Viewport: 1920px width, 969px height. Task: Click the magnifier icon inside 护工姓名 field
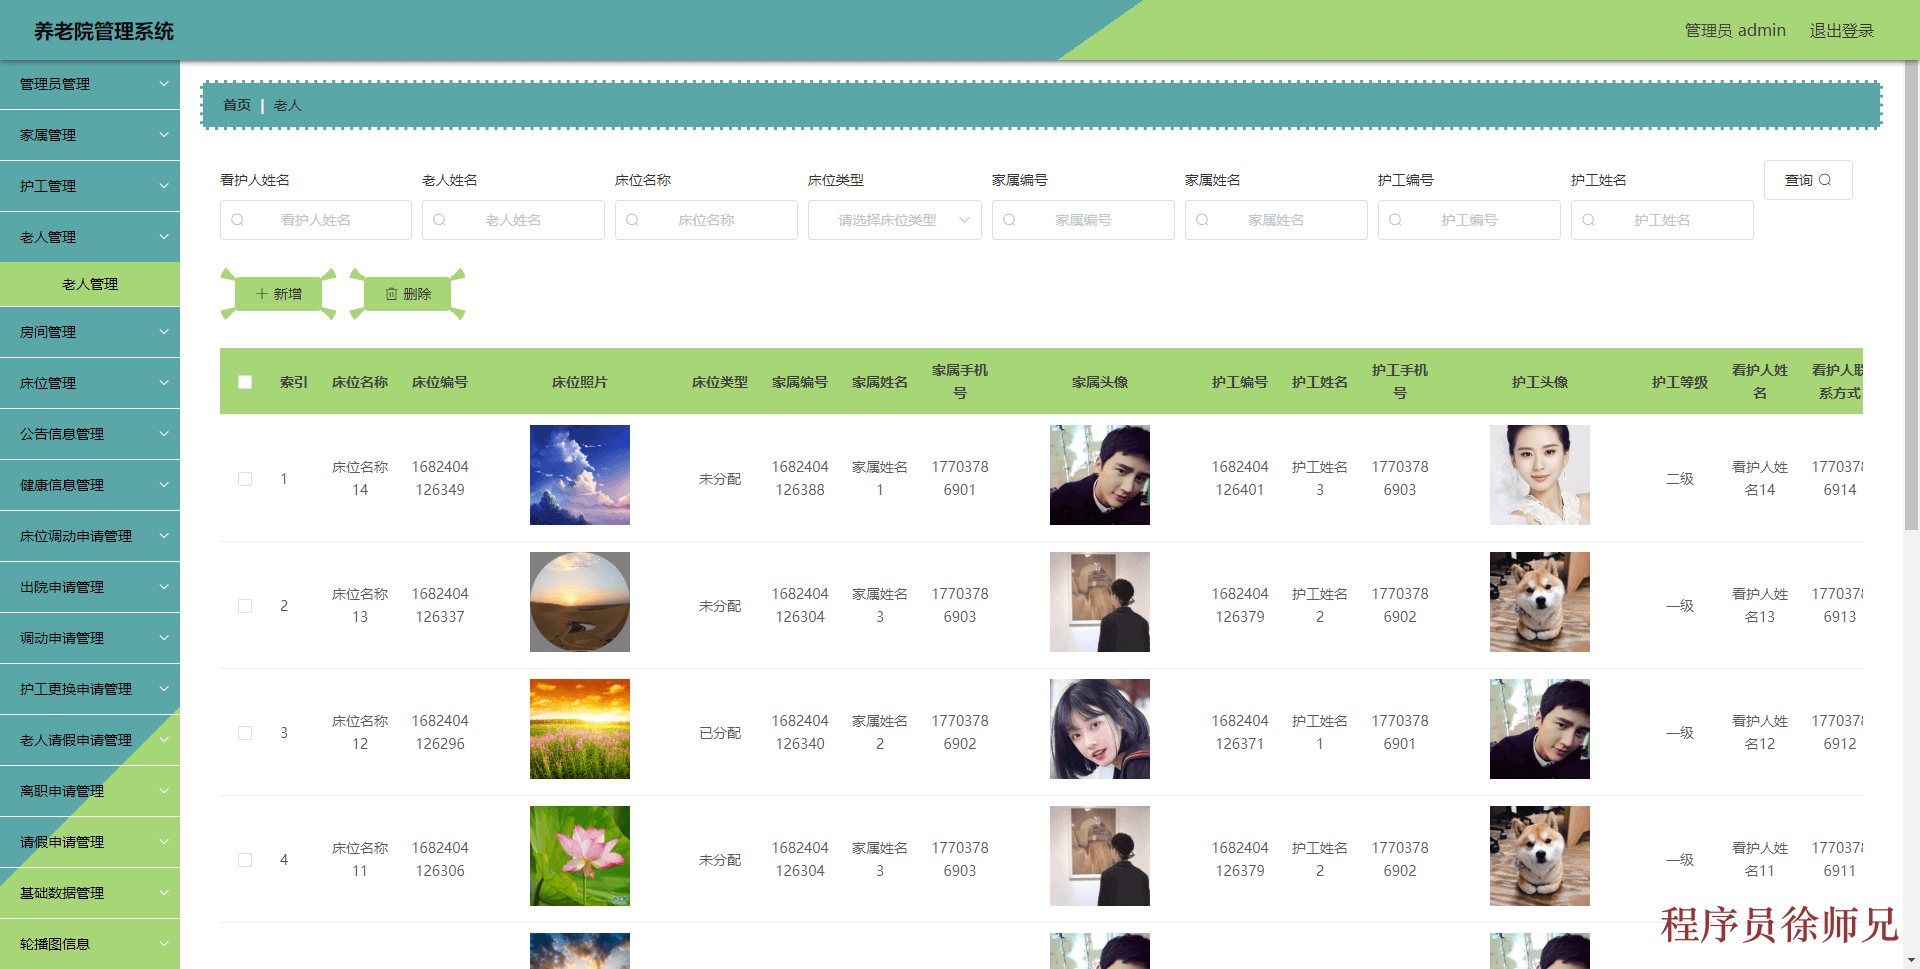click(1590, 220)
